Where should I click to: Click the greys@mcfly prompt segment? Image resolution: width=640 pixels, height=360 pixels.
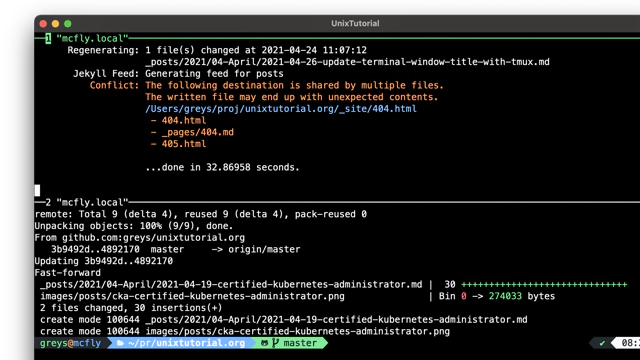(x=70, y=343)
